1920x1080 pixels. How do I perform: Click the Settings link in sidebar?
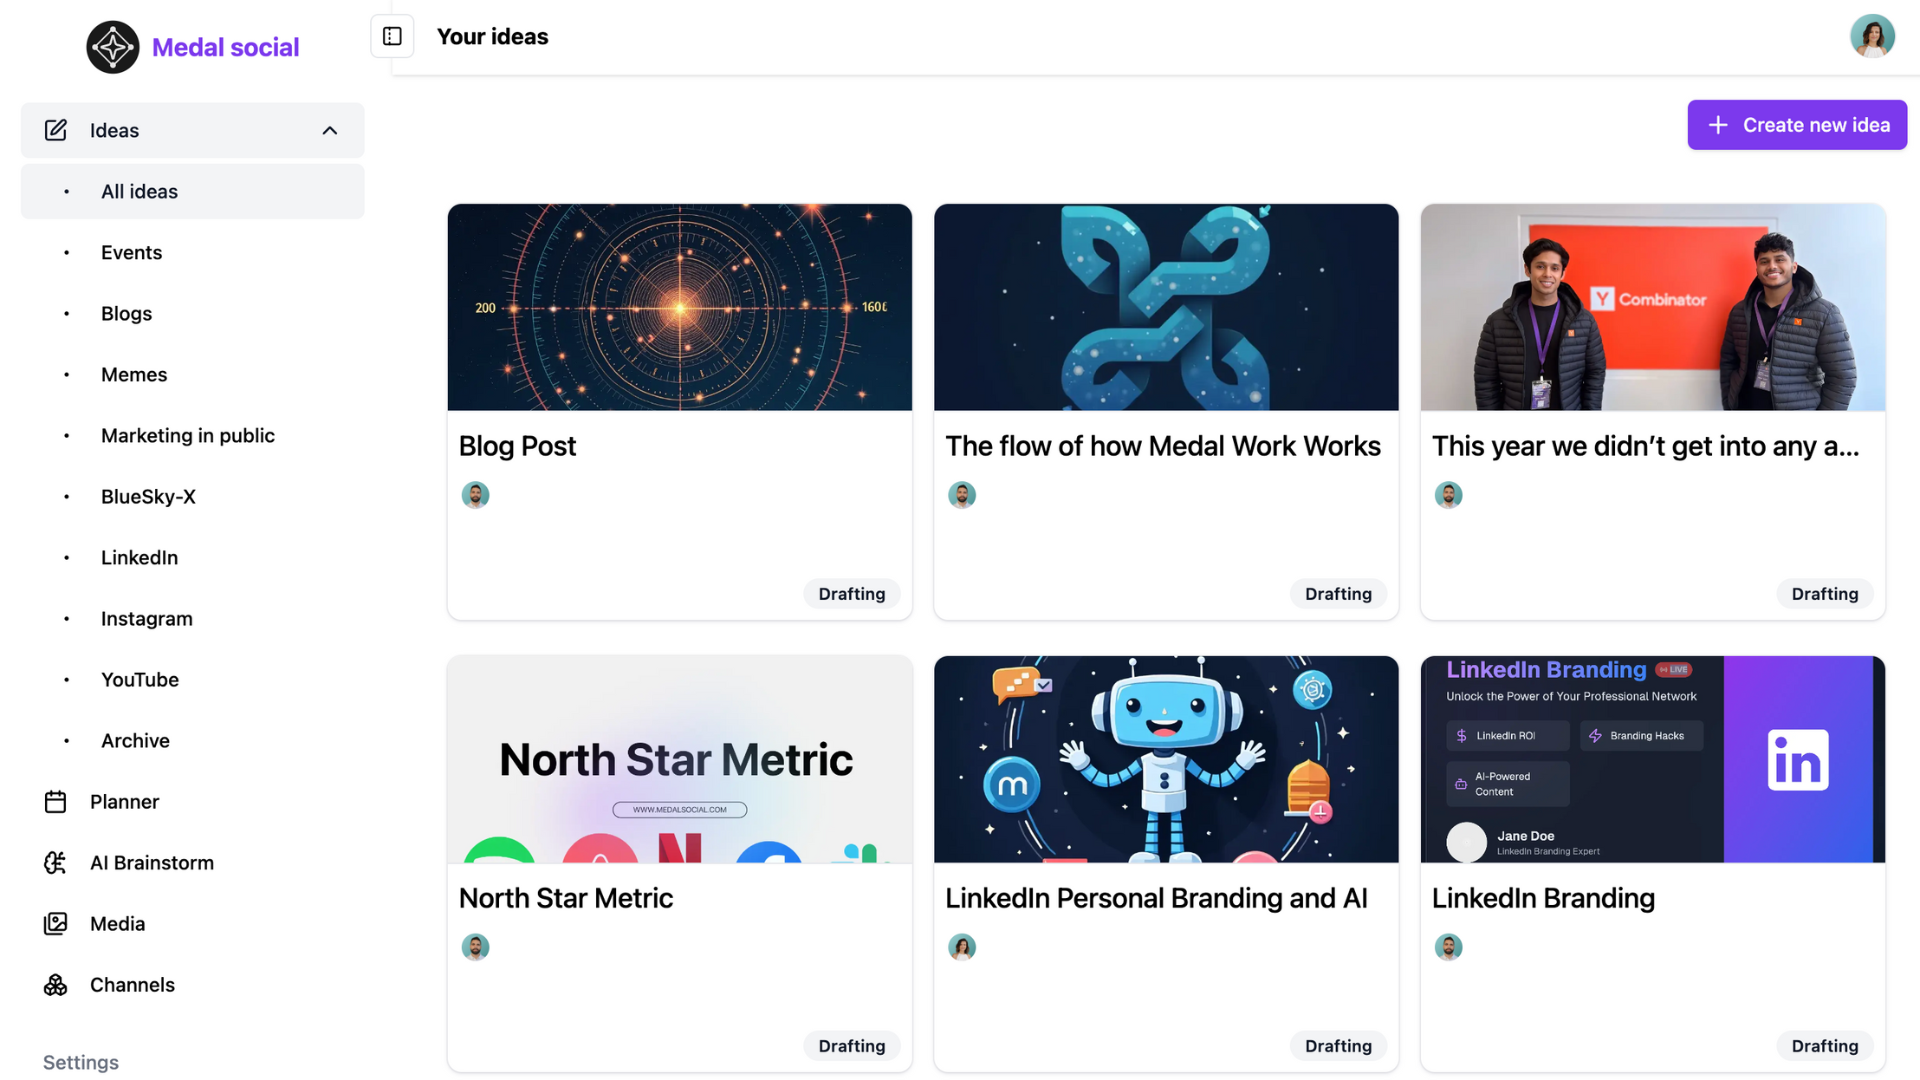81,1062
